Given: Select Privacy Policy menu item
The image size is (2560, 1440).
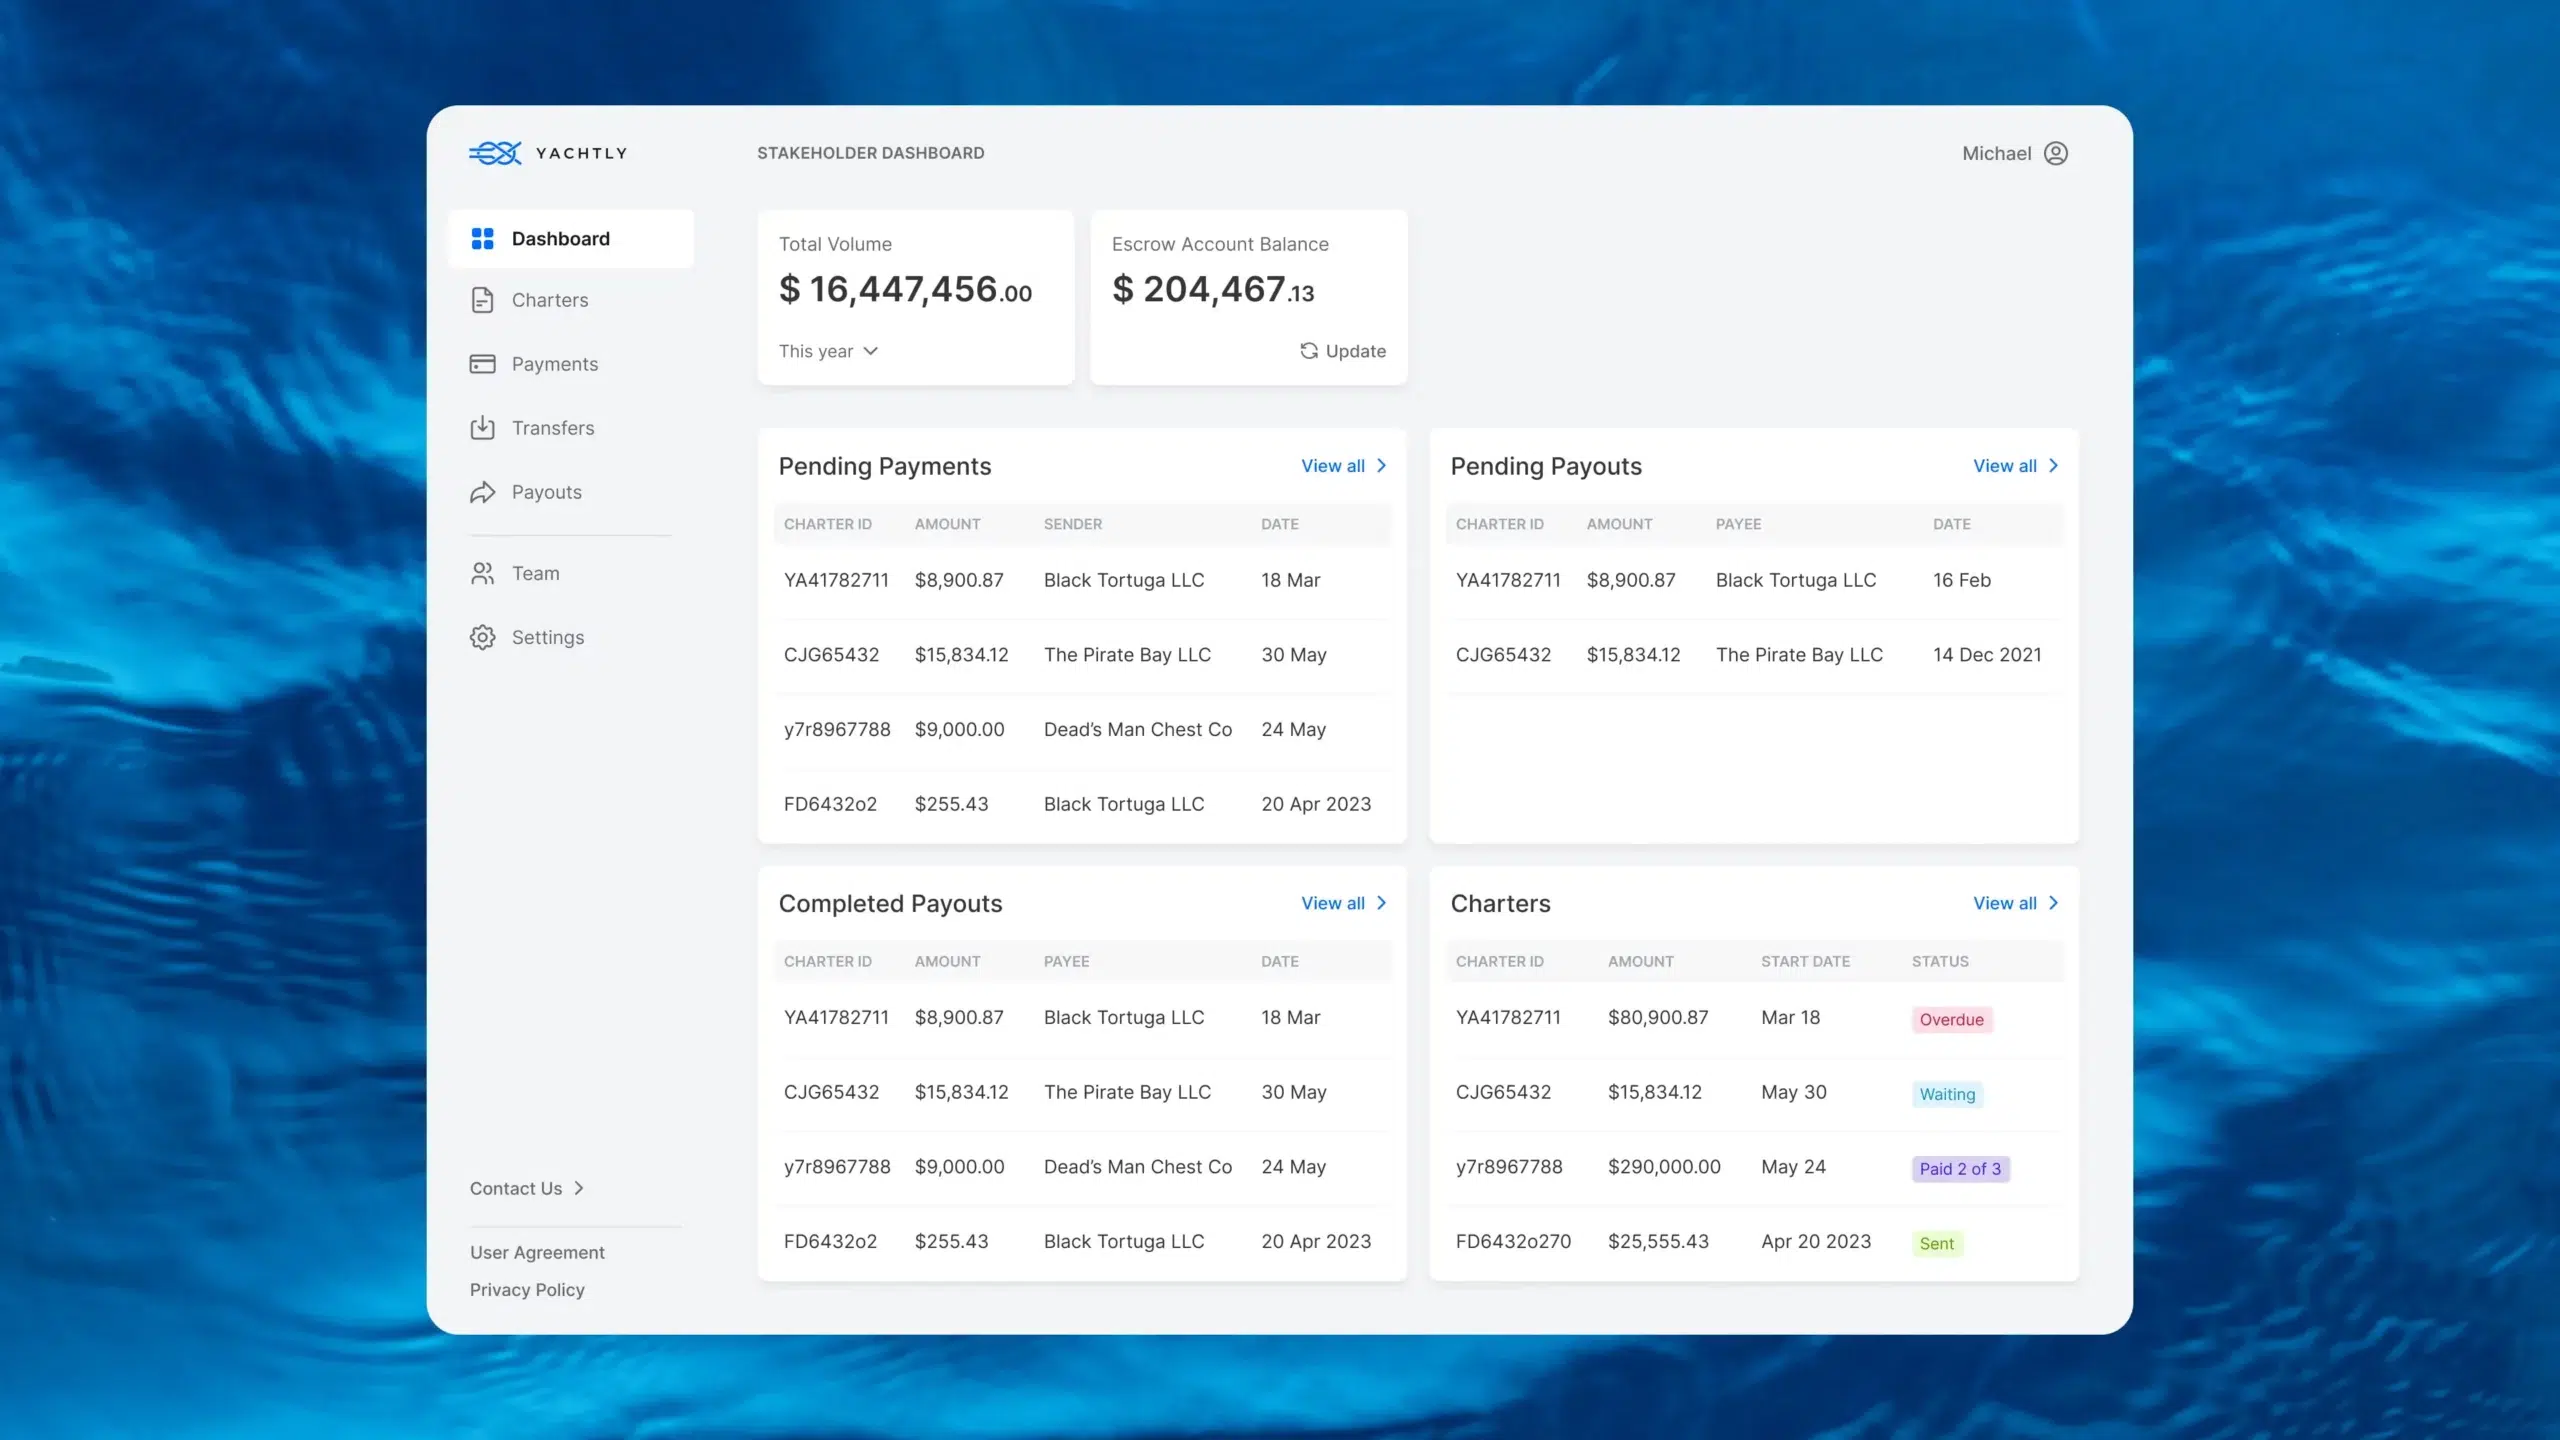Looking at the screenshot, I should [x=527, y=1289].
